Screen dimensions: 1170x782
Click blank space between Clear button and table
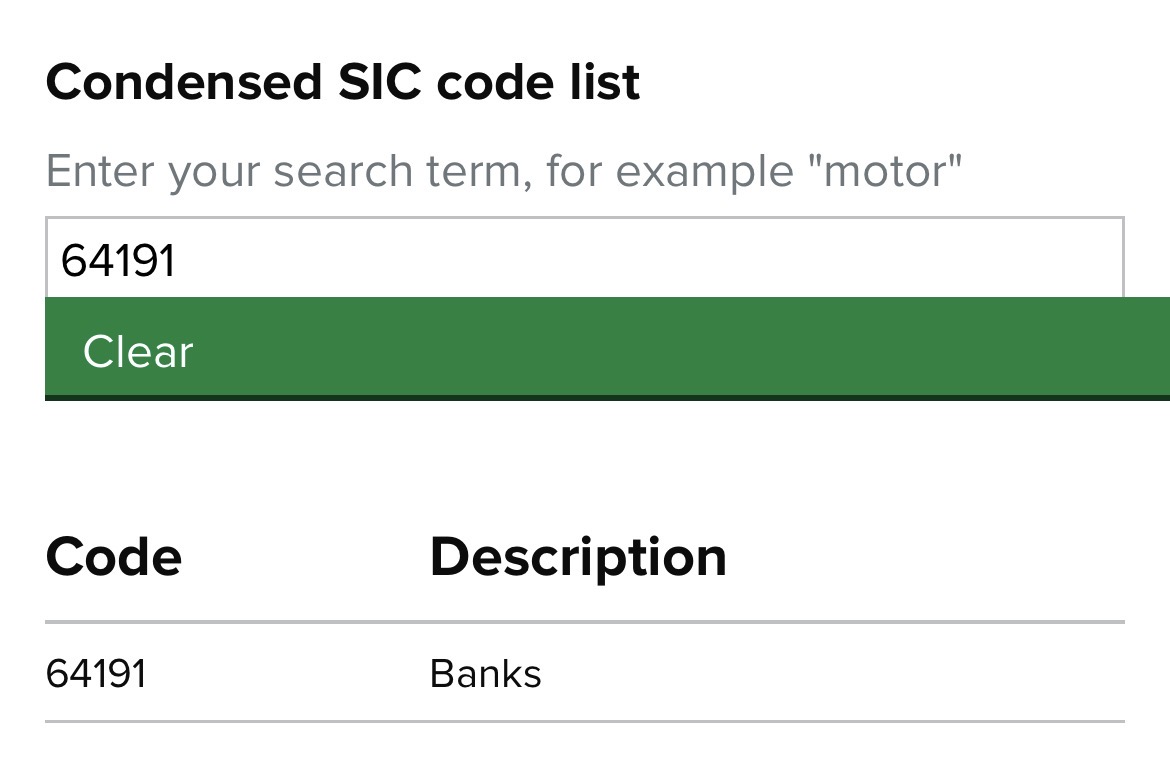pos(584,463)
